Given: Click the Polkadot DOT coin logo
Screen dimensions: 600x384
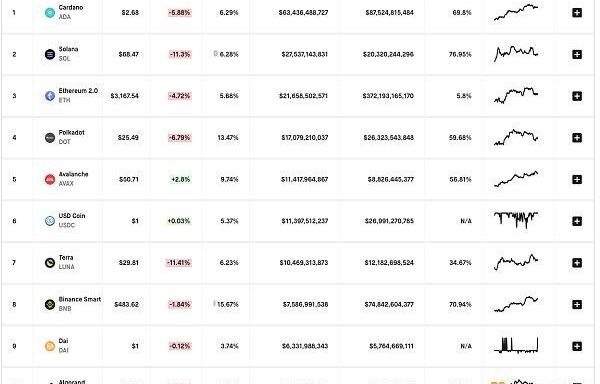Looking at the screenshot, I should 50,138.
